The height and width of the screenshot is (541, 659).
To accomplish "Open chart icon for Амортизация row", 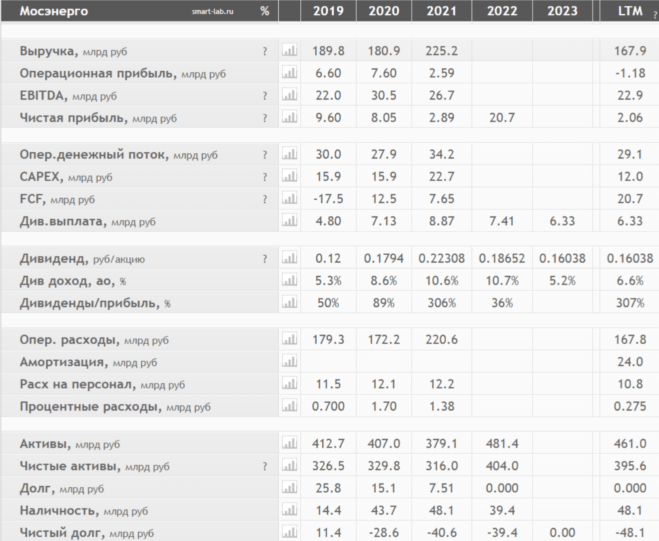I will pyautogui.click(x=290, y=362).
